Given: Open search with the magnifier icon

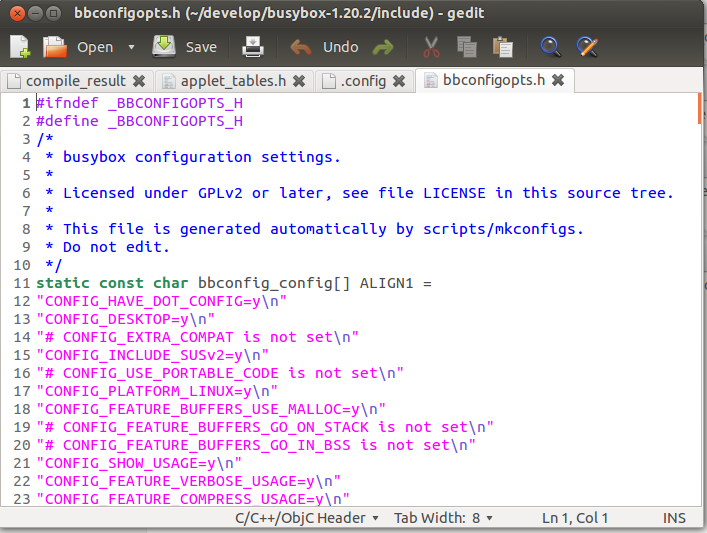Looking at the screenshot, I should pyautogui.click(x=550, y=47).
